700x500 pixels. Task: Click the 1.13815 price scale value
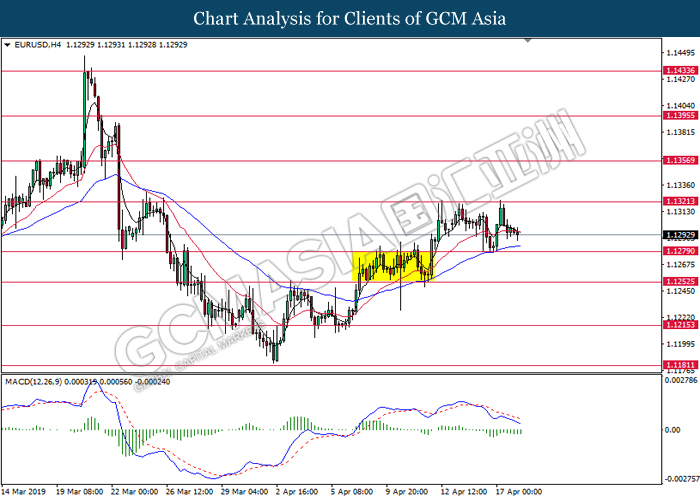681,132
